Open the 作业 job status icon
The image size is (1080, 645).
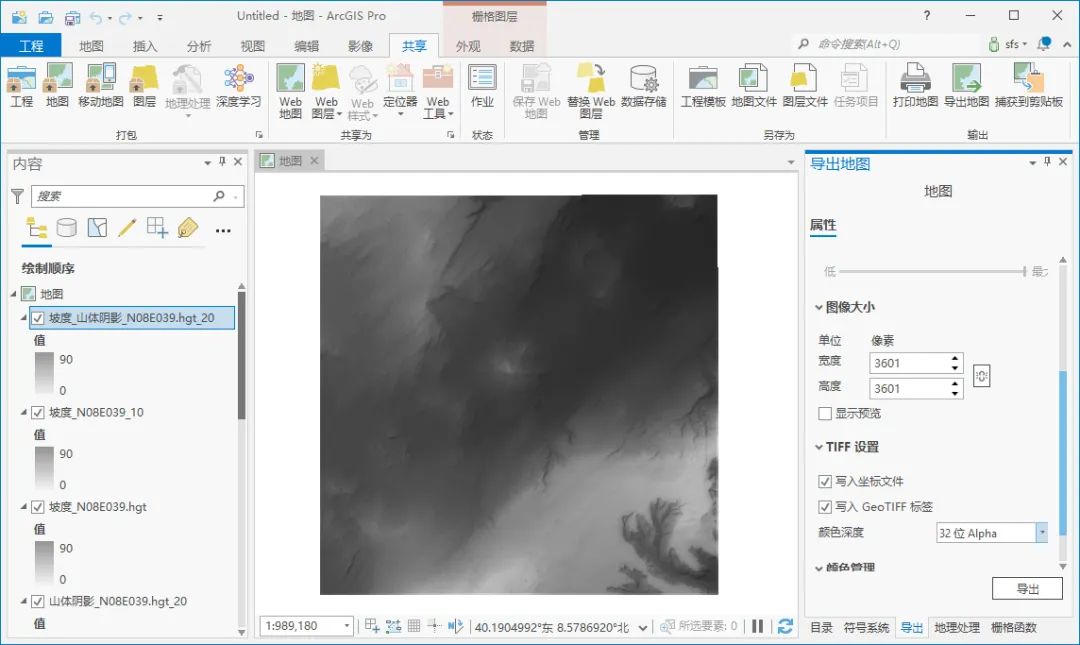[x=482, y=85]
